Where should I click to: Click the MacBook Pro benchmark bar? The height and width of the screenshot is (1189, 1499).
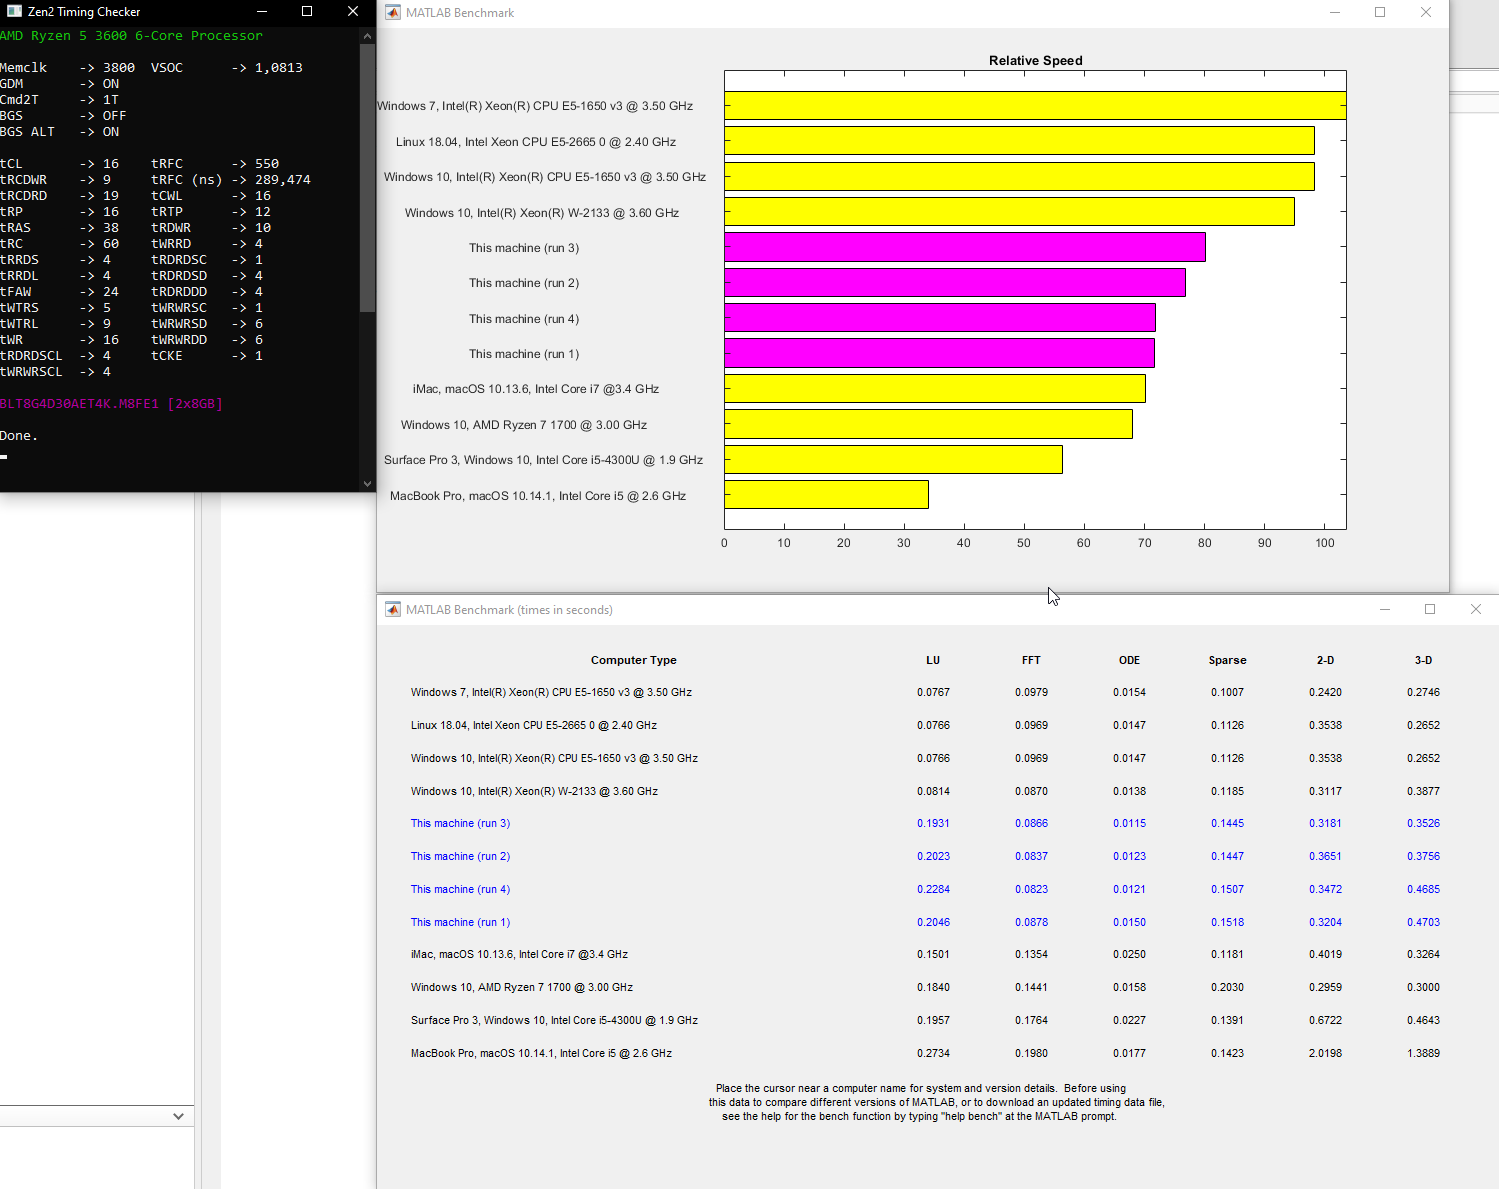826,494
